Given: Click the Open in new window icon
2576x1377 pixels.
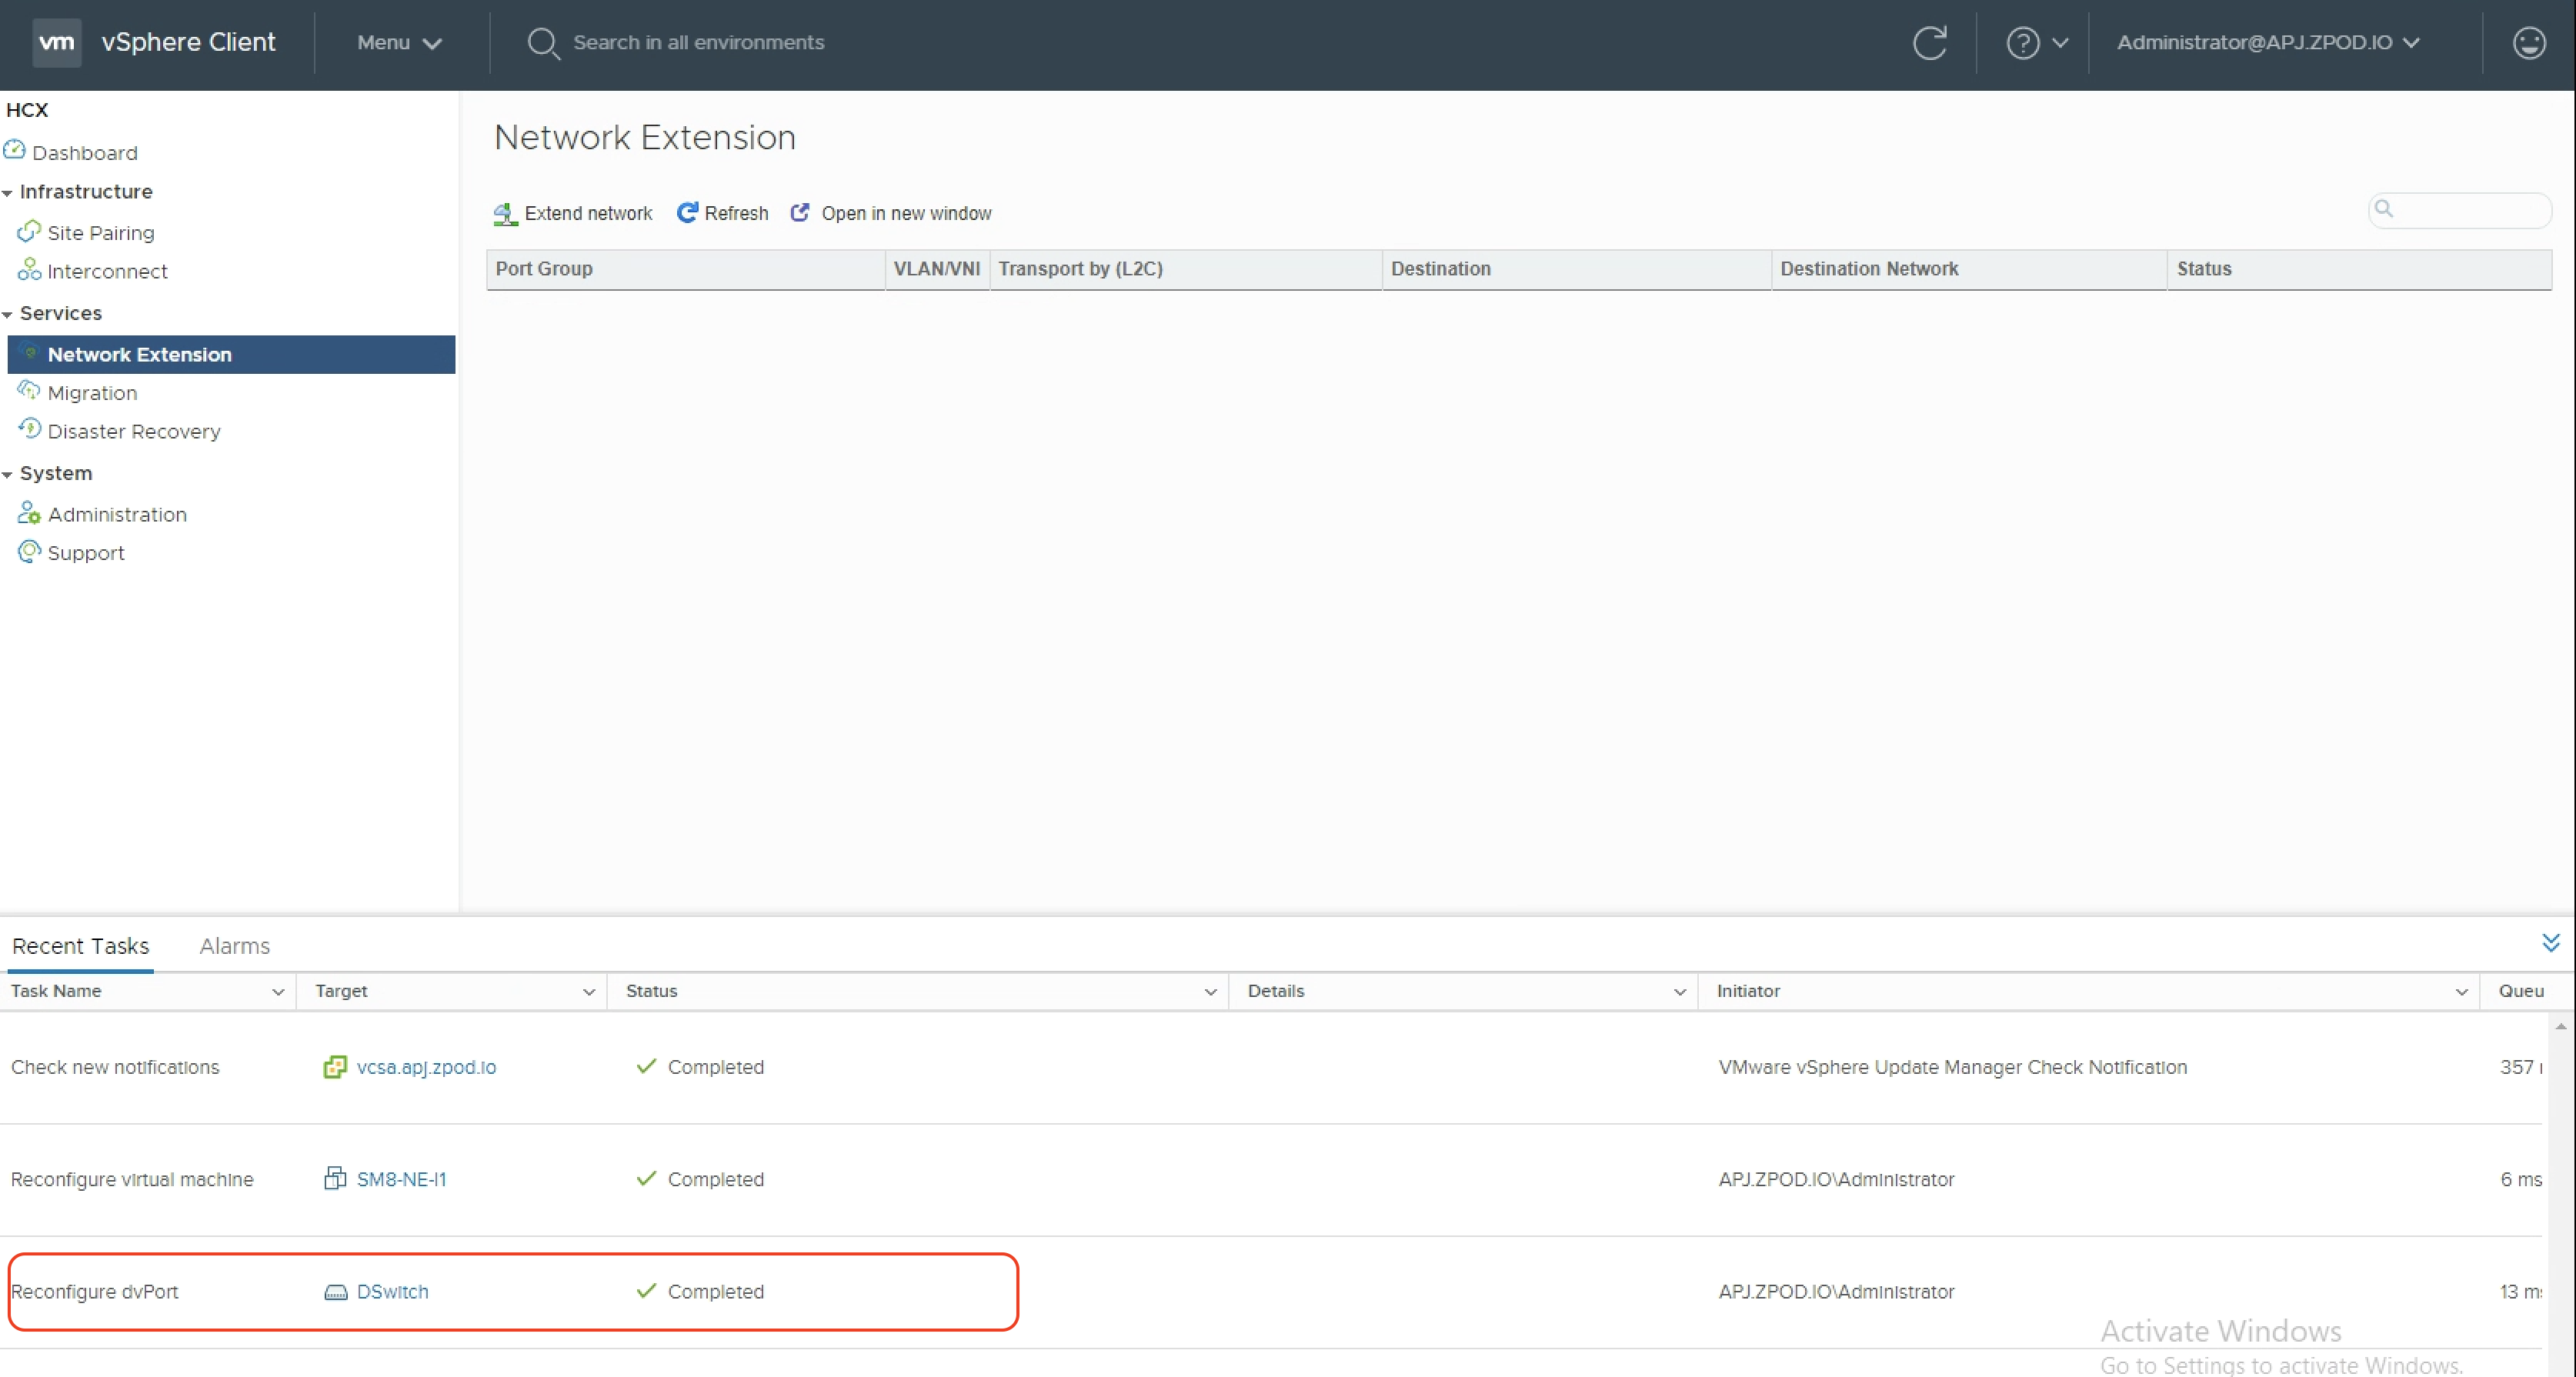Looking at the screenshot, I should coord(800,212).
